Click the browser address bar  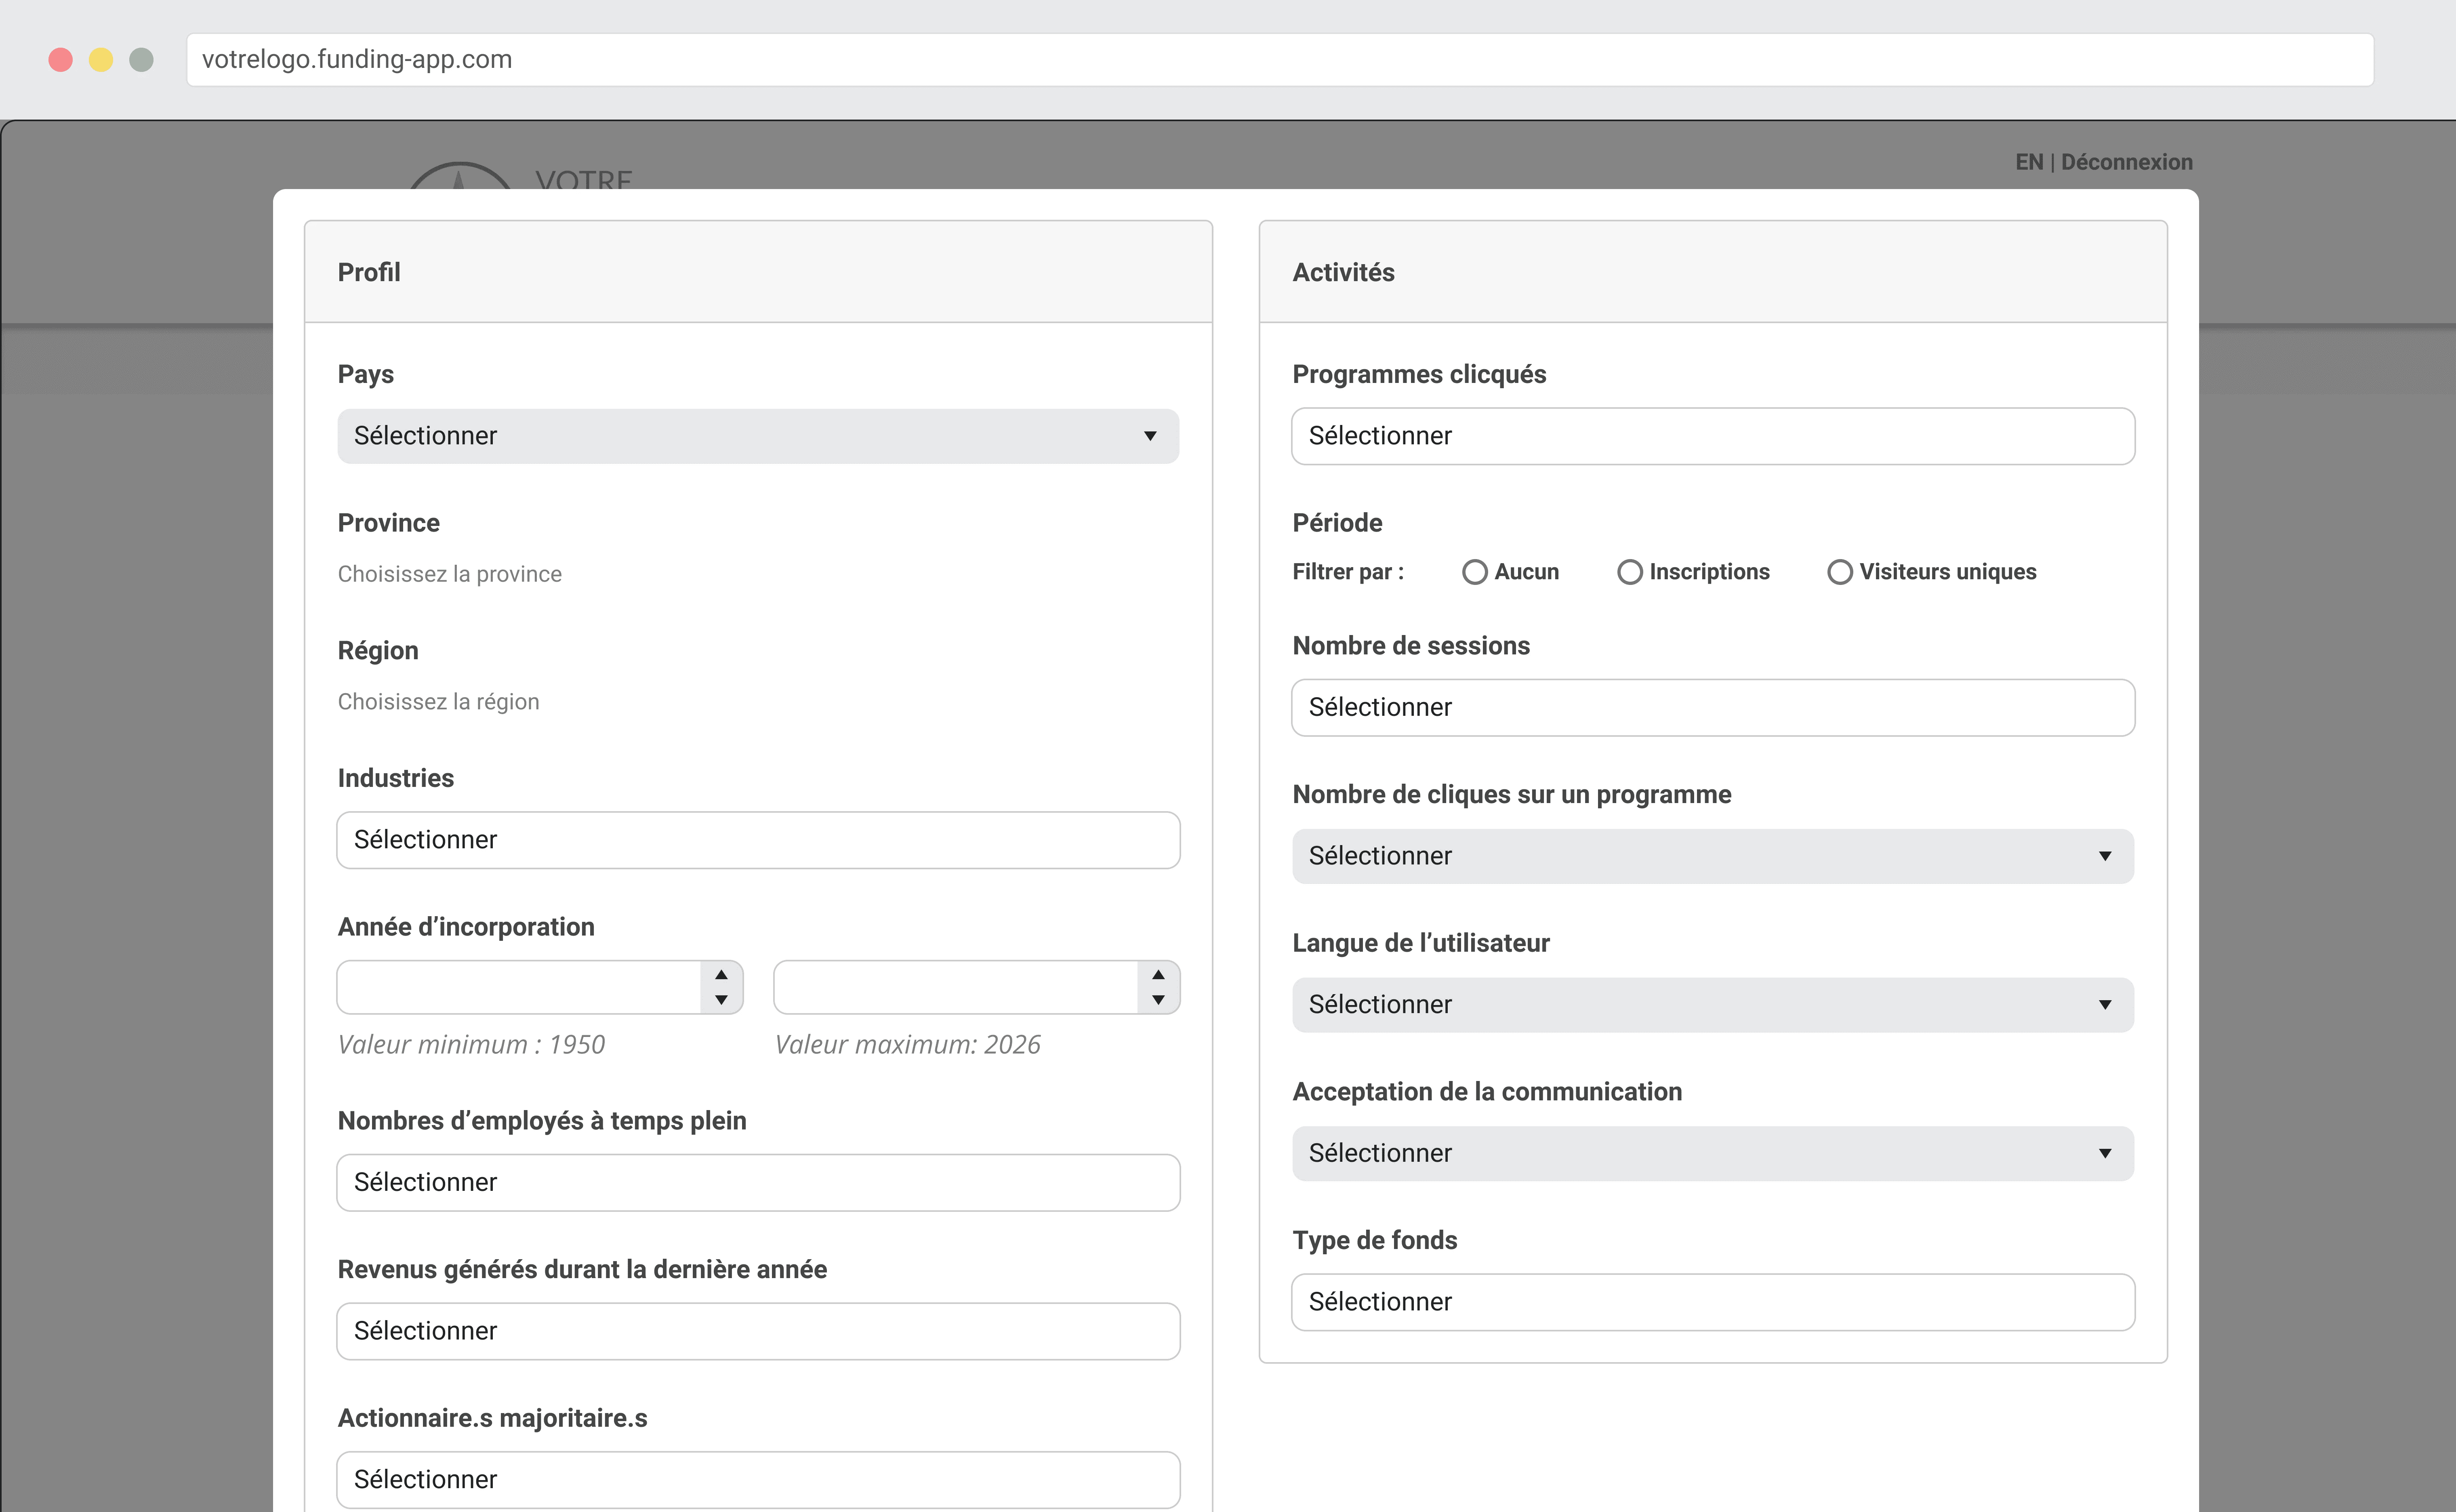pyautogui.click(x=1280, y=60)
